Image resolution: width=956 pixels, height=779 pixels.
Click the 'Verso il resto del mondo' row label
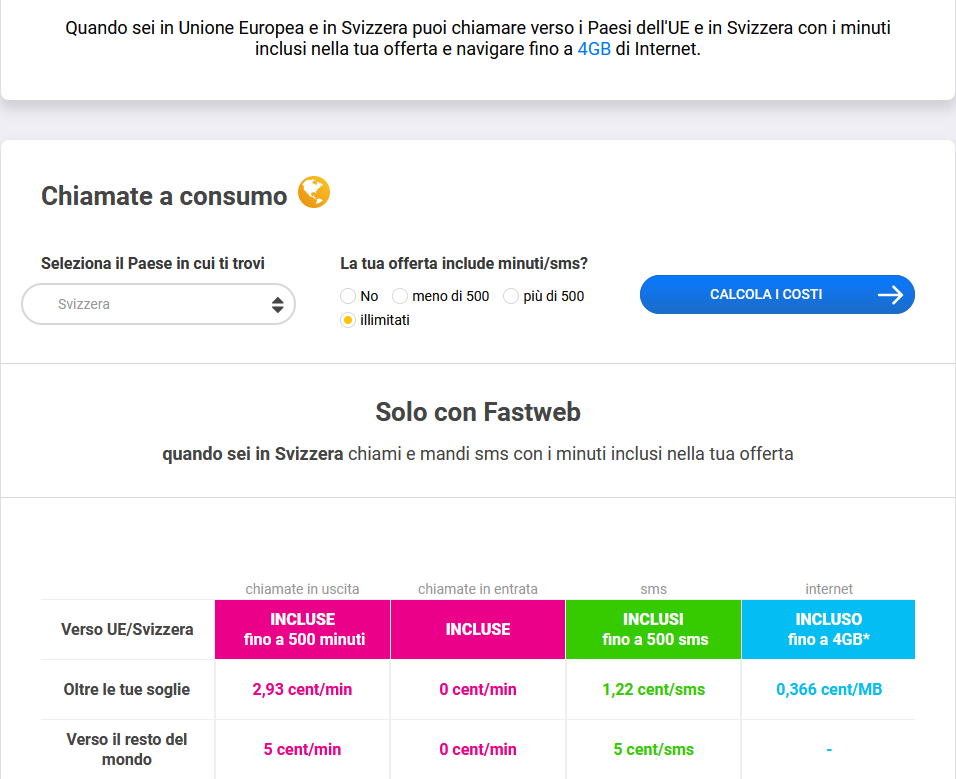[x=127, y=749]
